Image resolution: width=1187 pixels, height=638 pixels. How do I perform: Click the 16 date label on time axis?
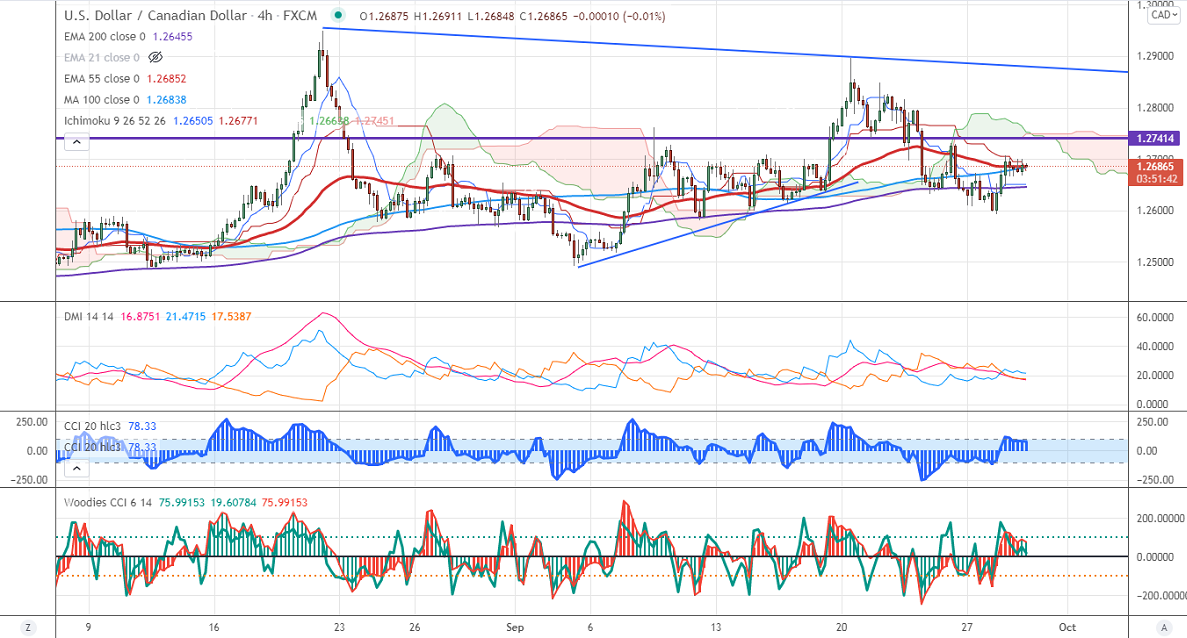[214, 627]
